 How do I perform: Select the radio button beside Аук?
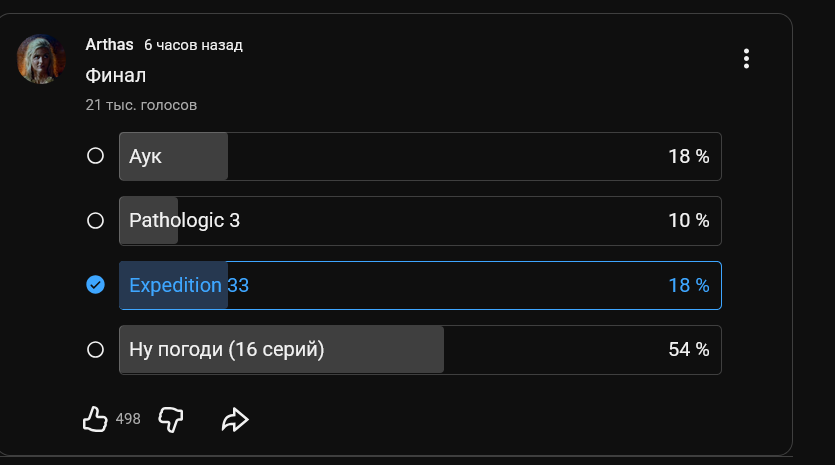(x=96, y=156)
